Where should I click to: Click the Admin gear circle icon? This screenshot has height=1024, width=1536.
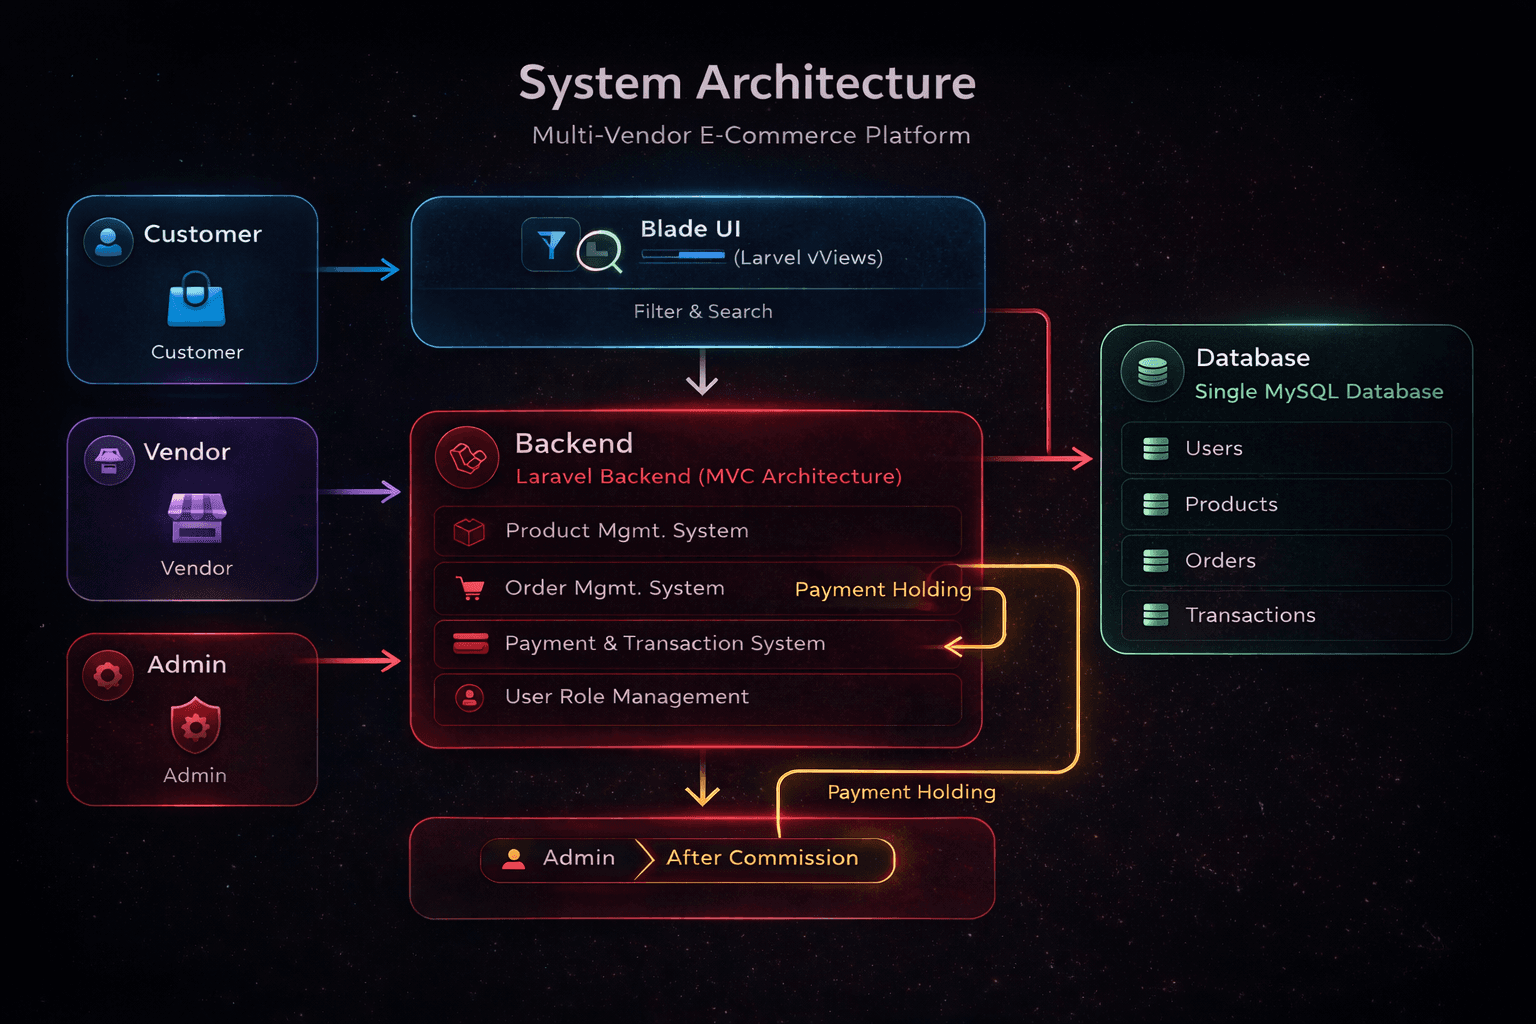(108, 676)
